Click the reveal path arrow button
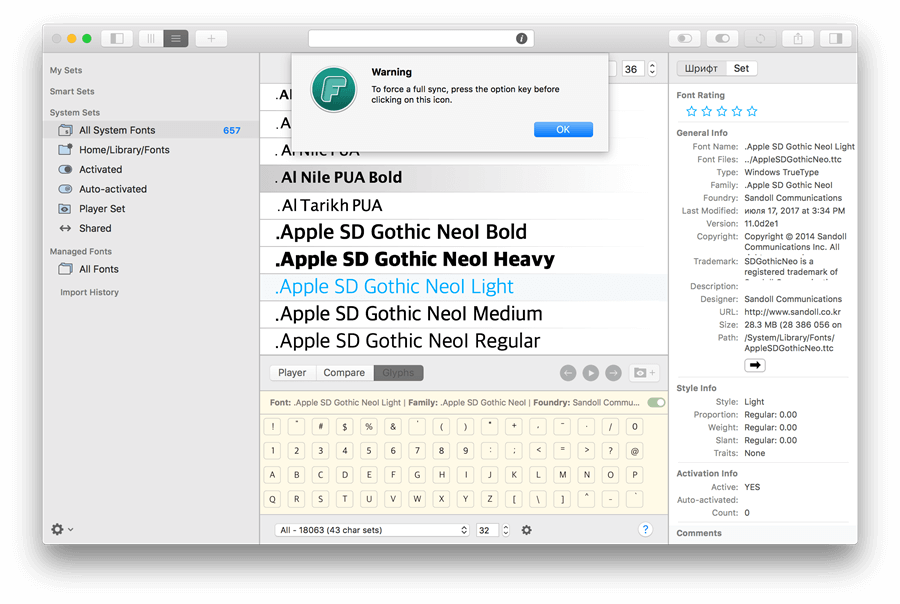 coord(755,365)
